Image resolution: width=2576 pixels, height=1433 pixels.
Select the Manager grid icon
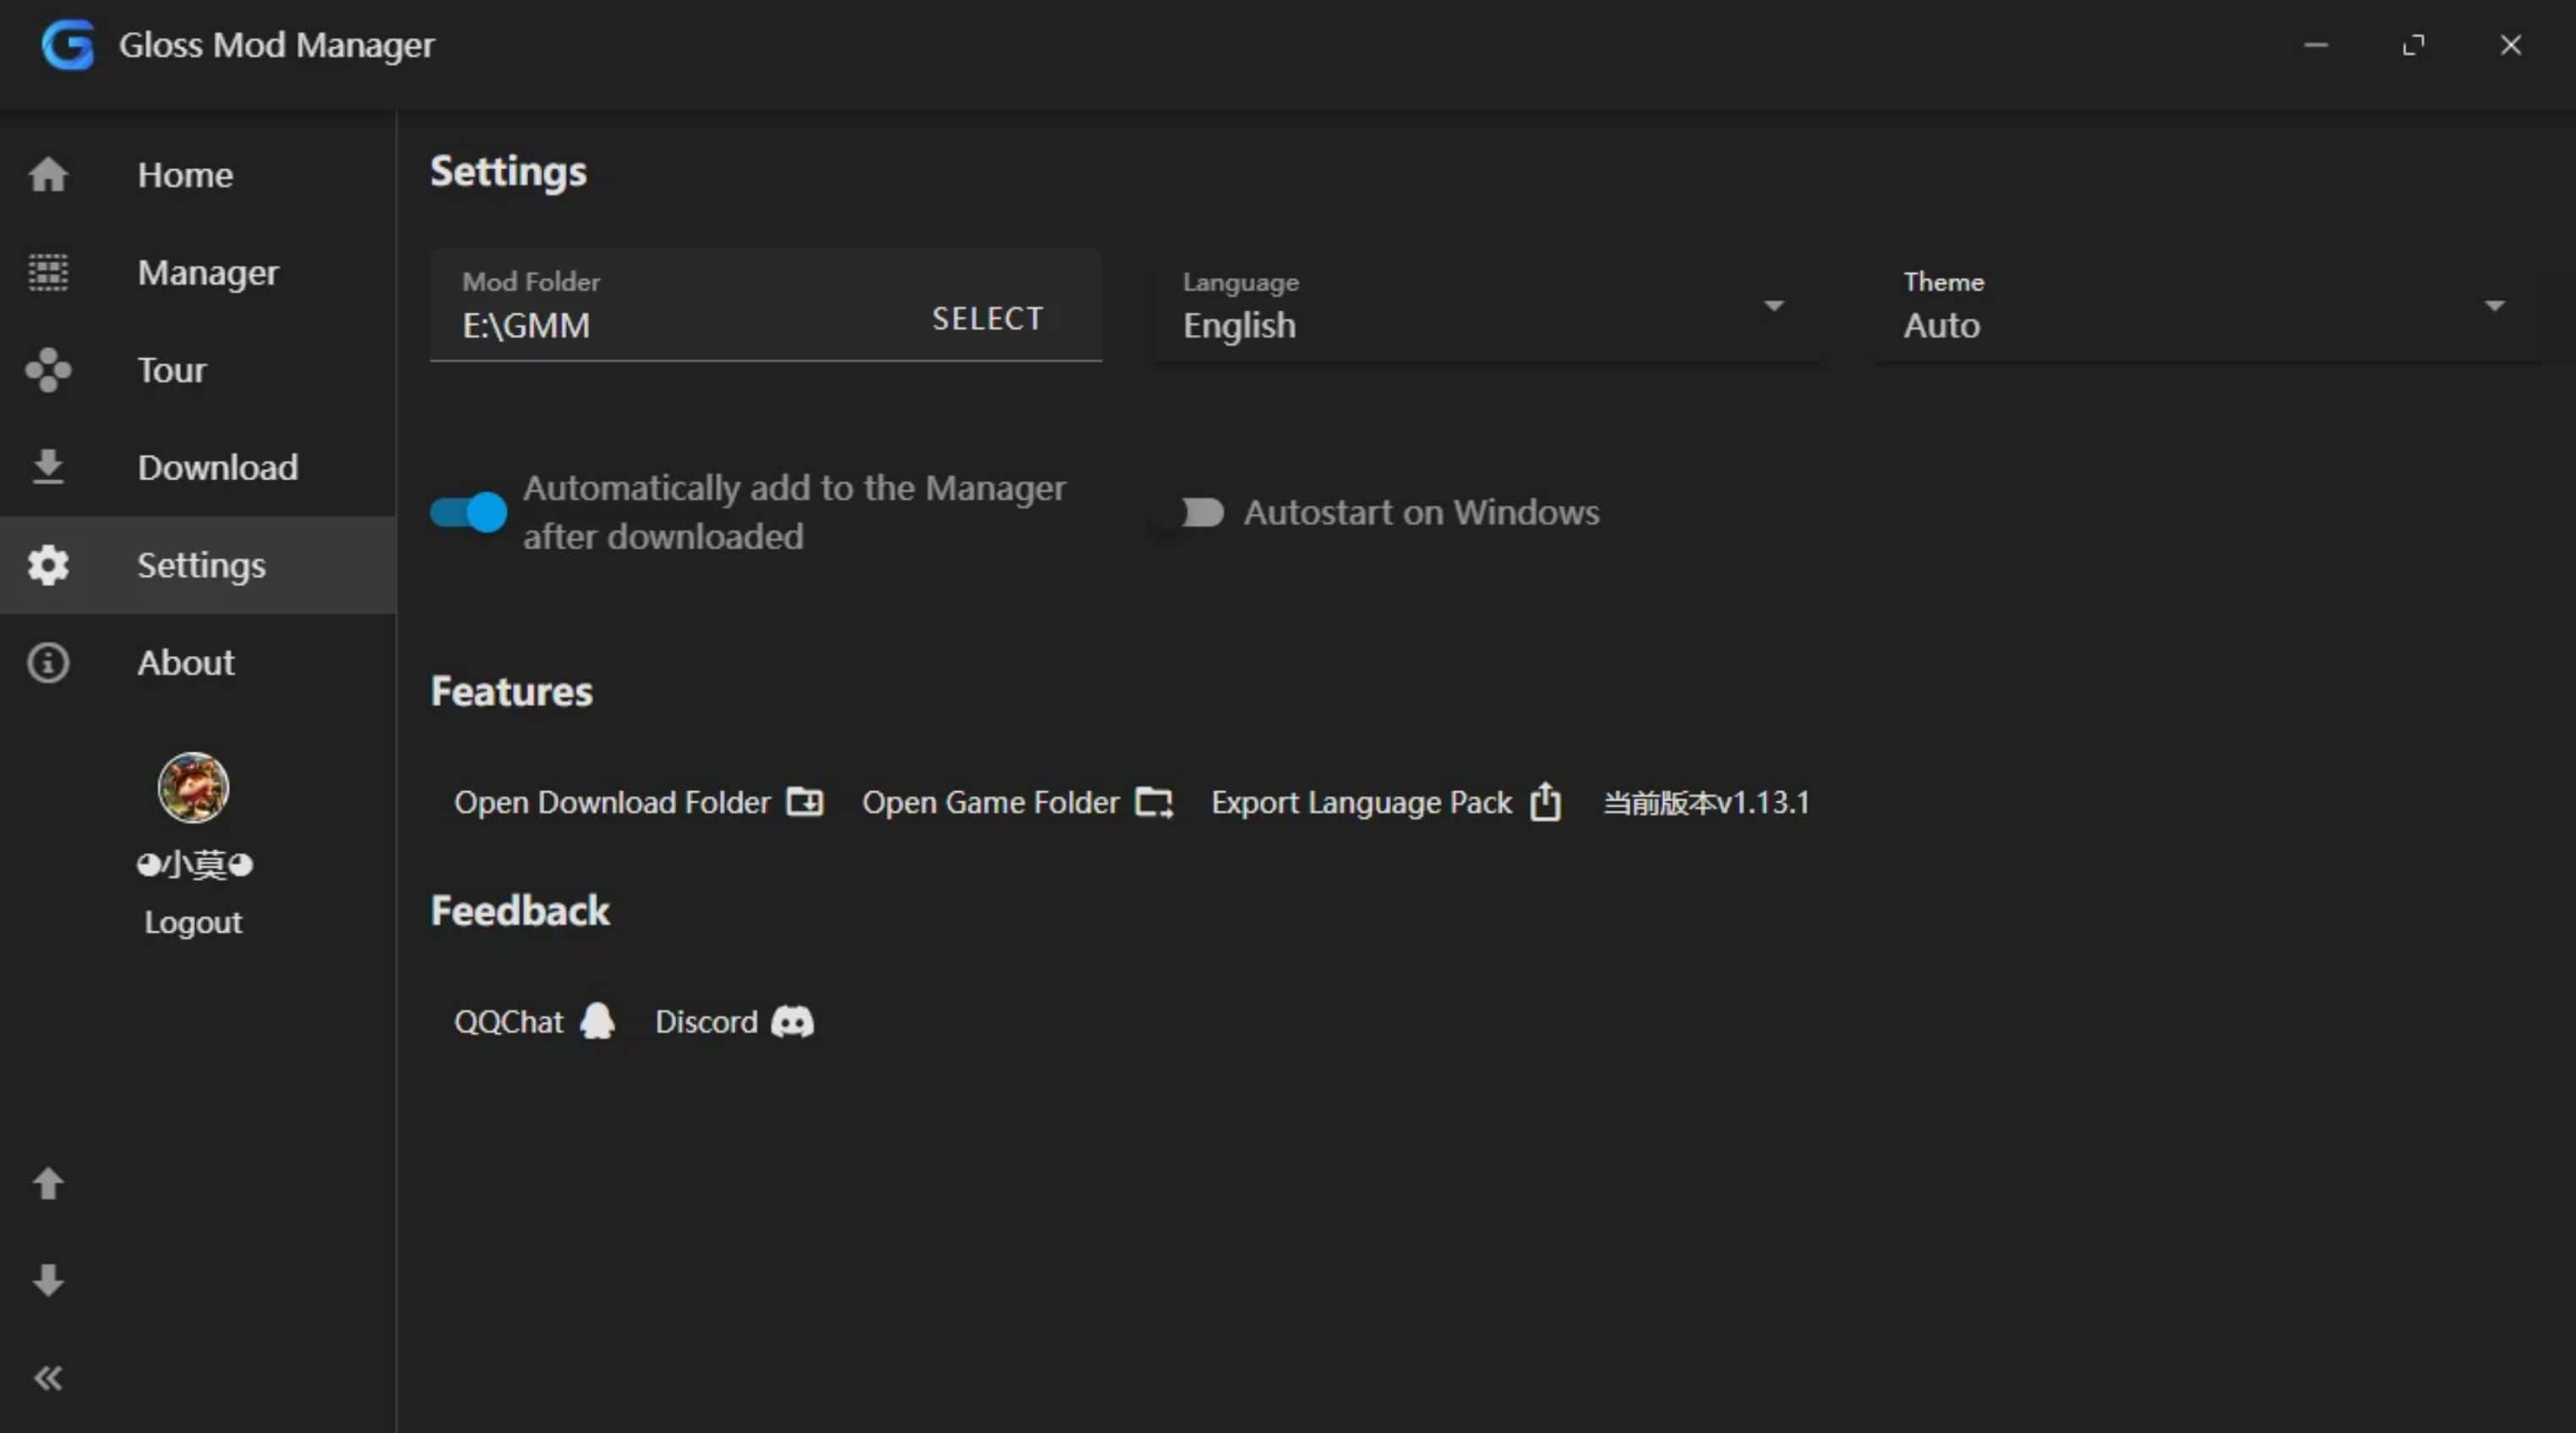point(48,272)
